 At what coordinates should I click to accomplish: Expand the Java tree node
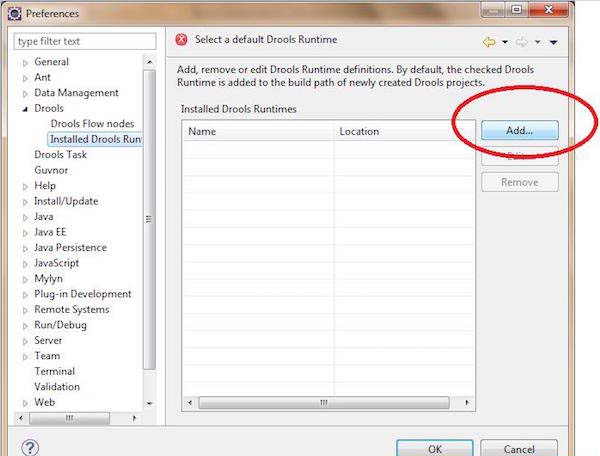pyautogui.click(x=25, y=218)
